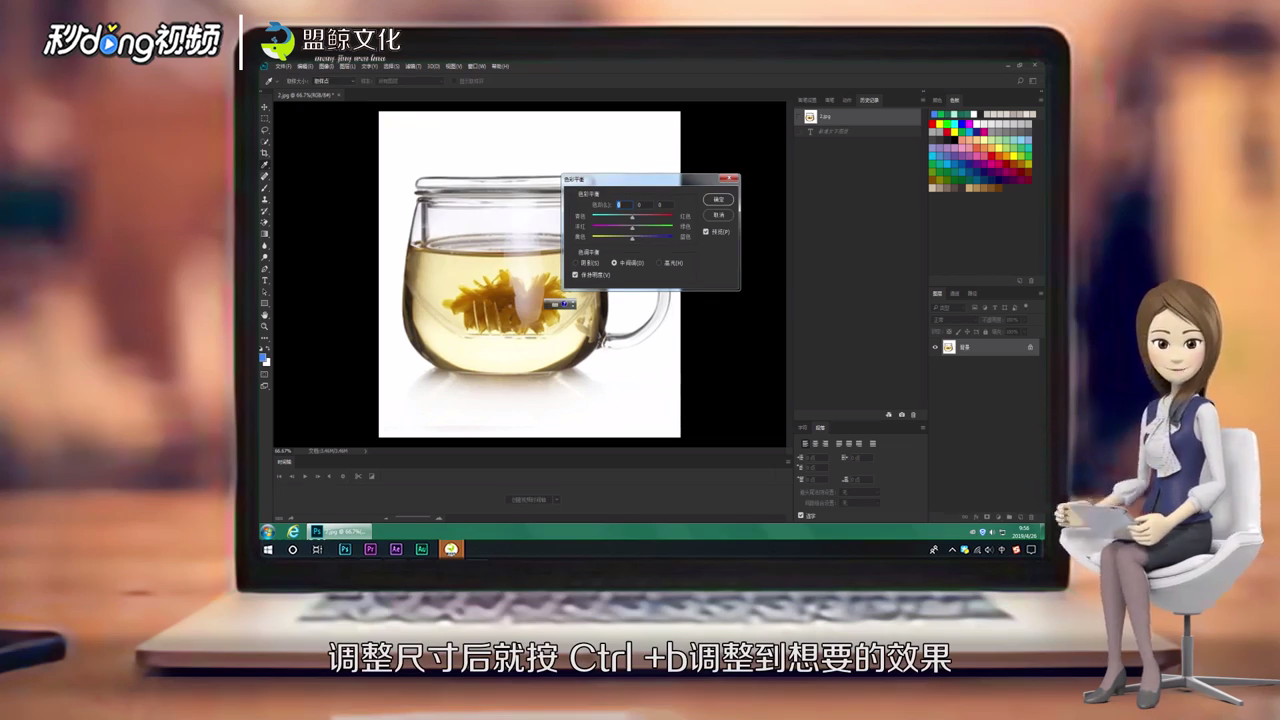Open the History panel flyout menu
Screen dimensions: 1280x720
tap(923, 100)
